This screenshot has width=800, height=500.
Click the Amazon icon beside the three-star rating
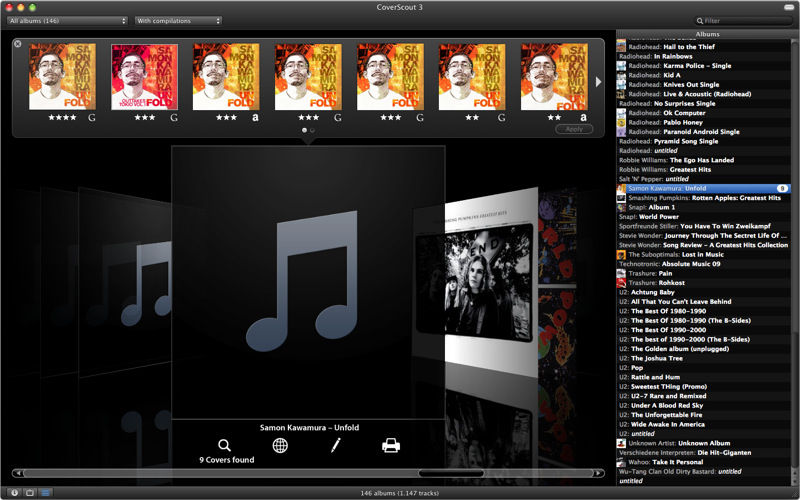(256, 118)
